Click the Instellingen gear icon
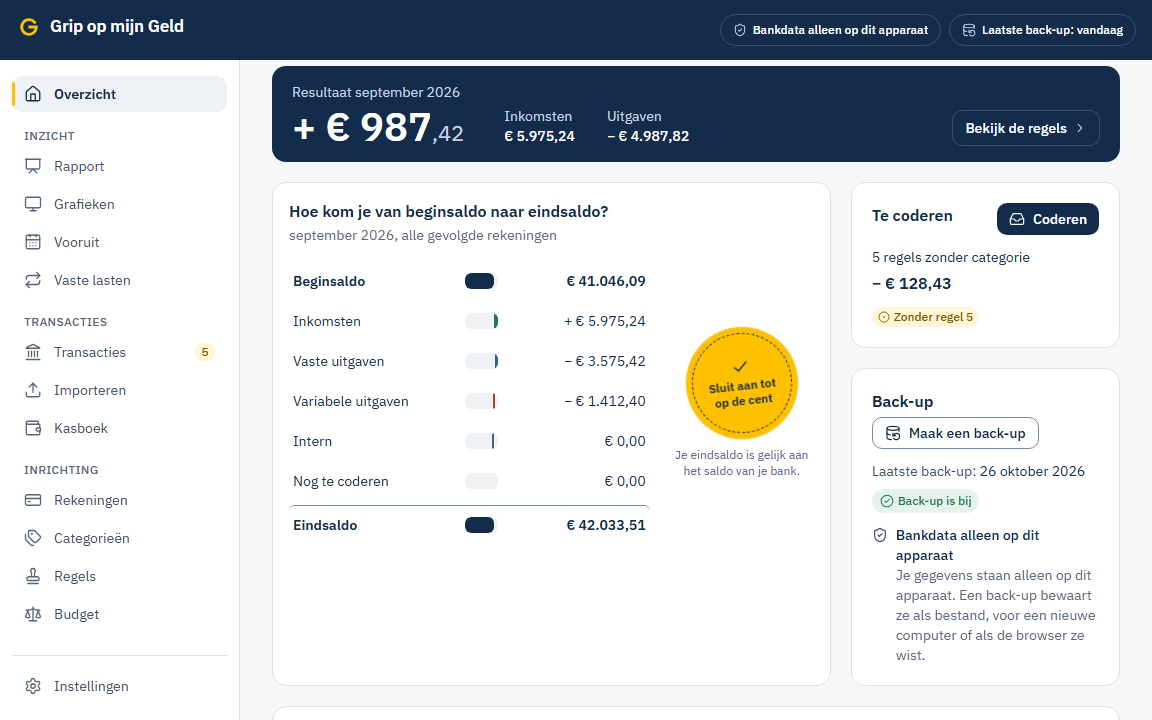1152x720 pixels. pyautogui.click(x=33, y=686)
